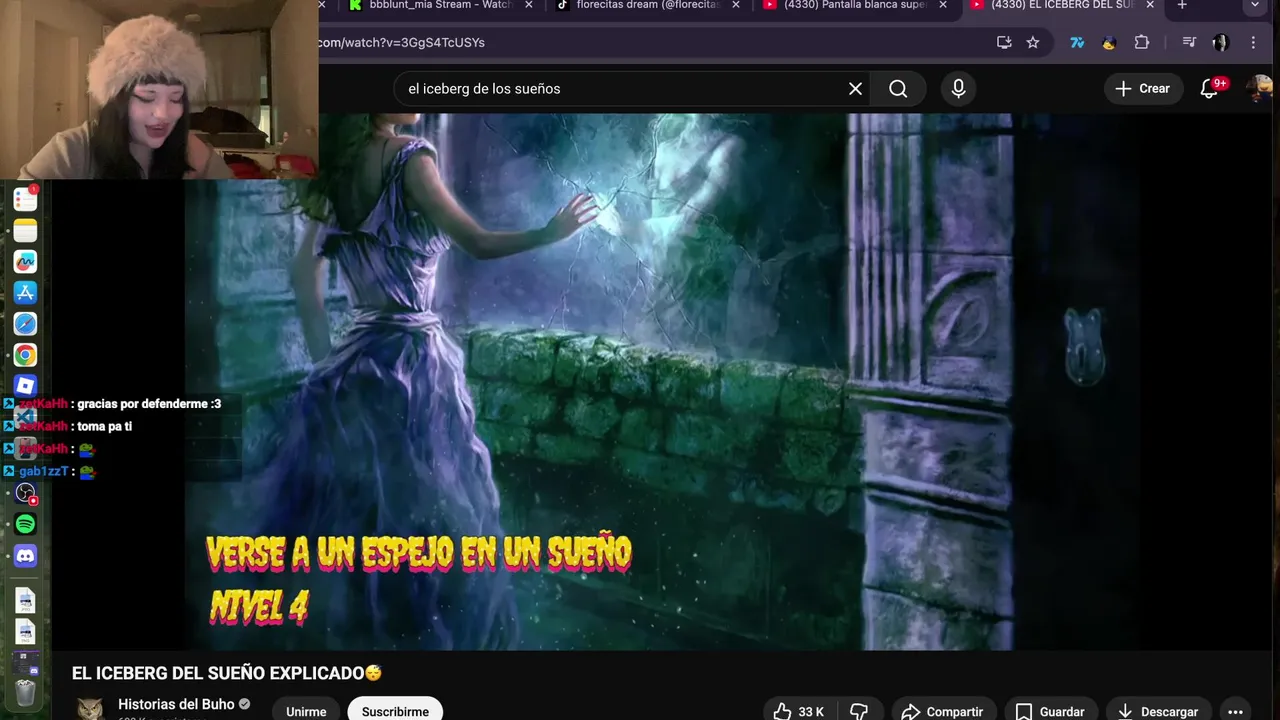Start voice search with the microphone icon
Image resolution: width=1280 pixels, height=720 pixels.
958,89
